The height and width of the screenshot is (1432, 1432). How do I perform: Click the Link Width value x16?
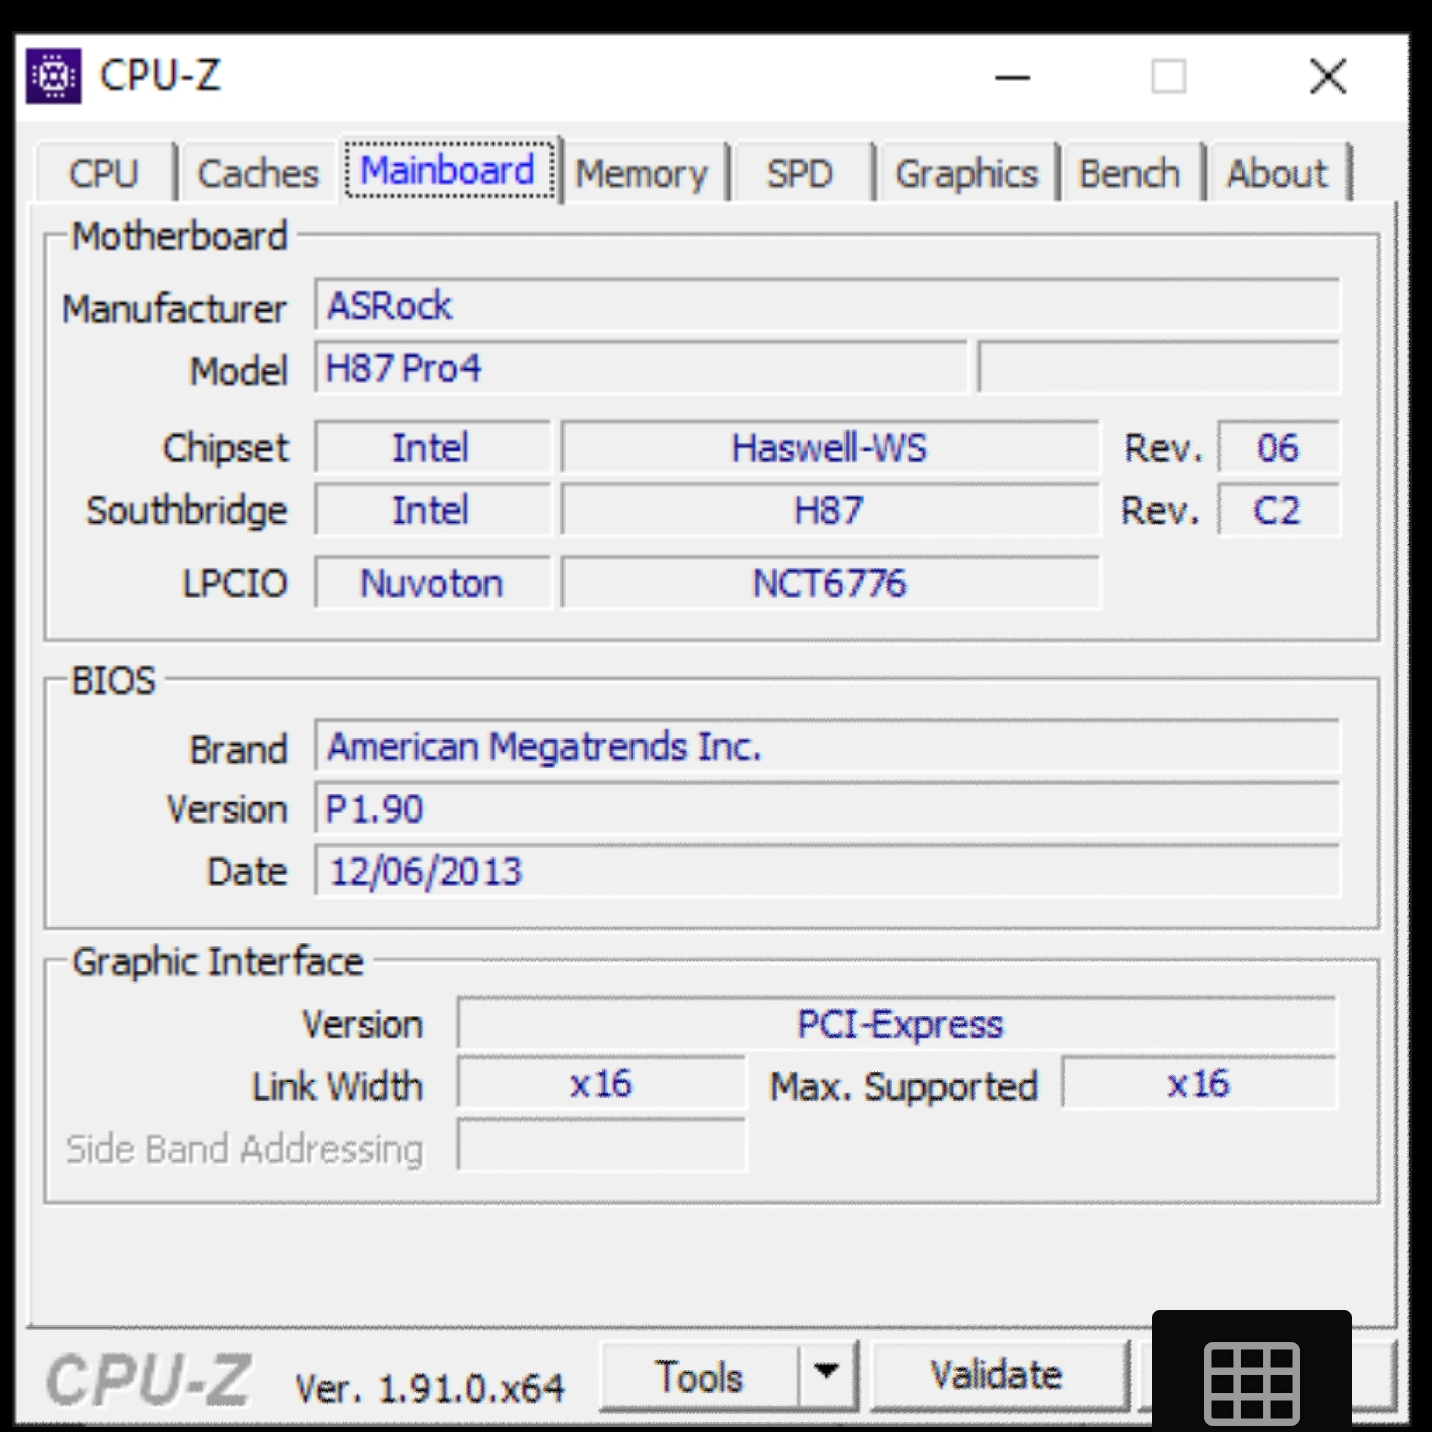(601, 1084)
